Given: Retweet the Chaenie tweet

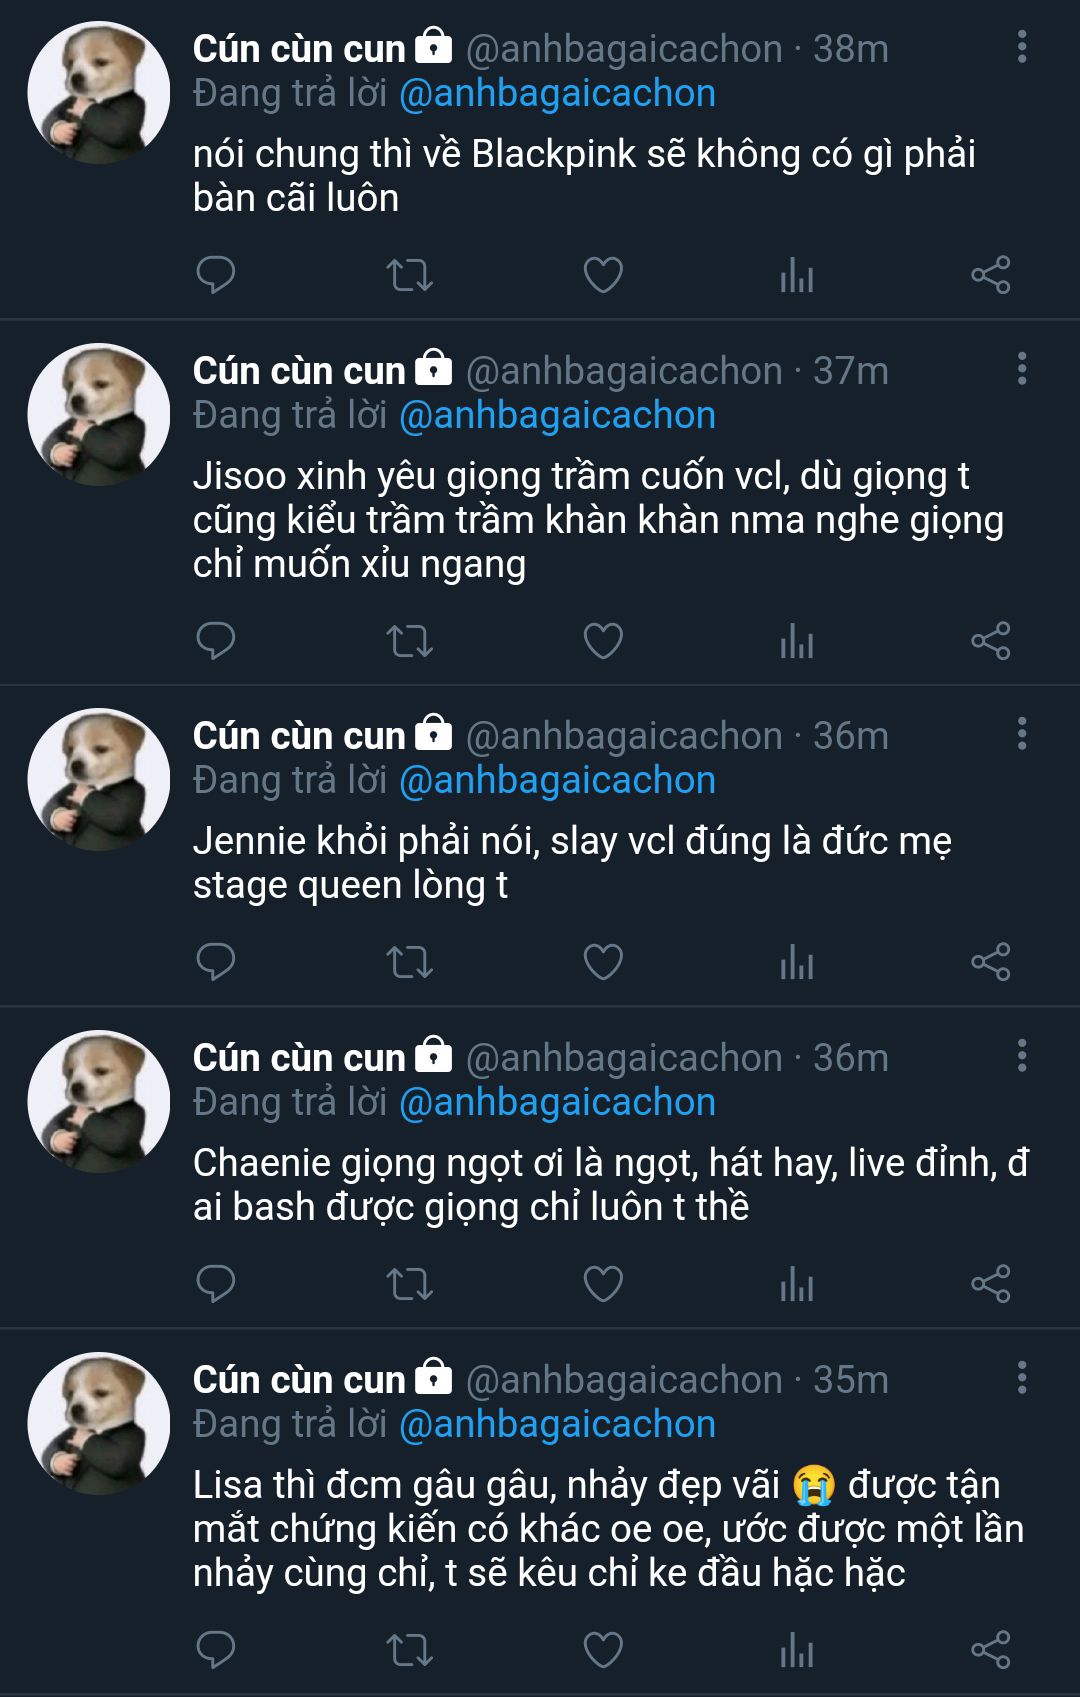Looking at the screenshot, I should click(x=409, y=1284).
